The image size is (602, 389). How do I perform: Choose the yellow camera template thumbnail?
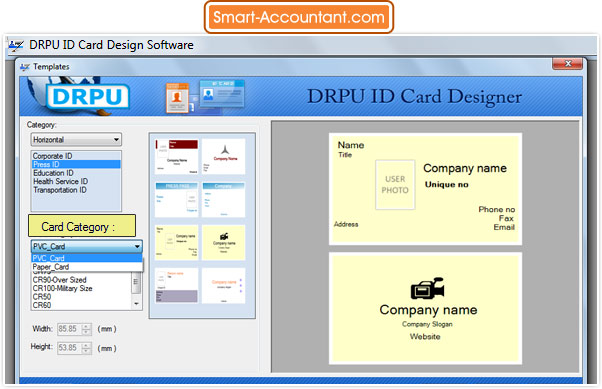[223, 243]
